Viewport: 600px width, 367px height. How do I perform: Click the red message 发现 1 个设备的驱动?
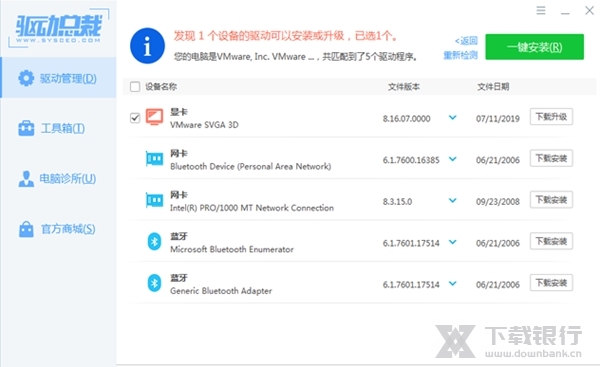(286, 36)
